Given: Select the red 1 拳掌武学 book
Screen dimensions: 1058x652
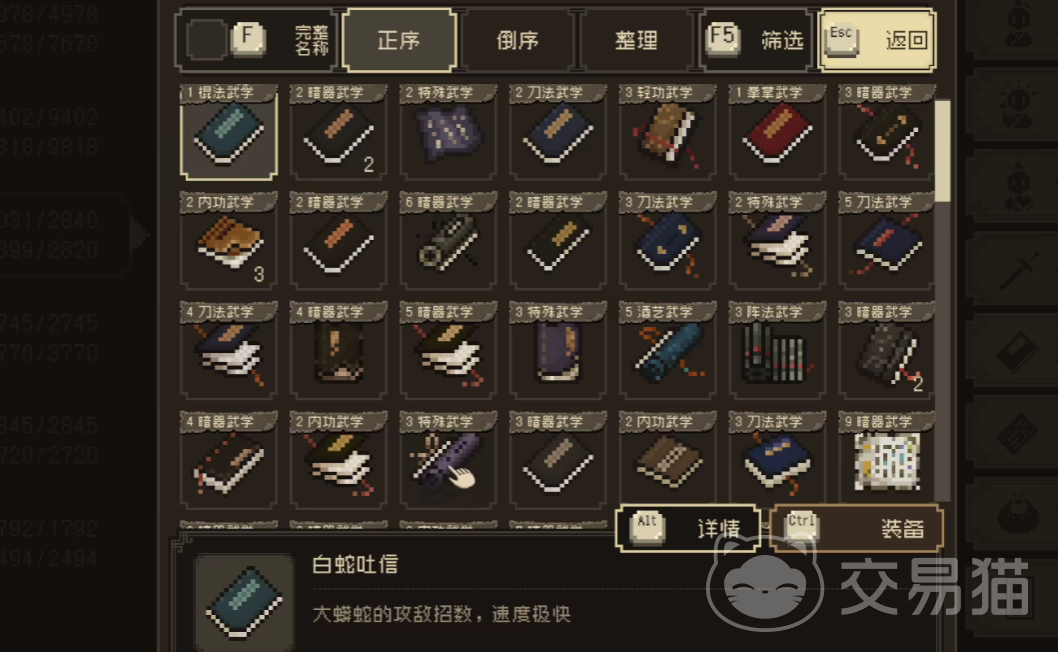Looking at the screenshot, I should tap(777, 132).
